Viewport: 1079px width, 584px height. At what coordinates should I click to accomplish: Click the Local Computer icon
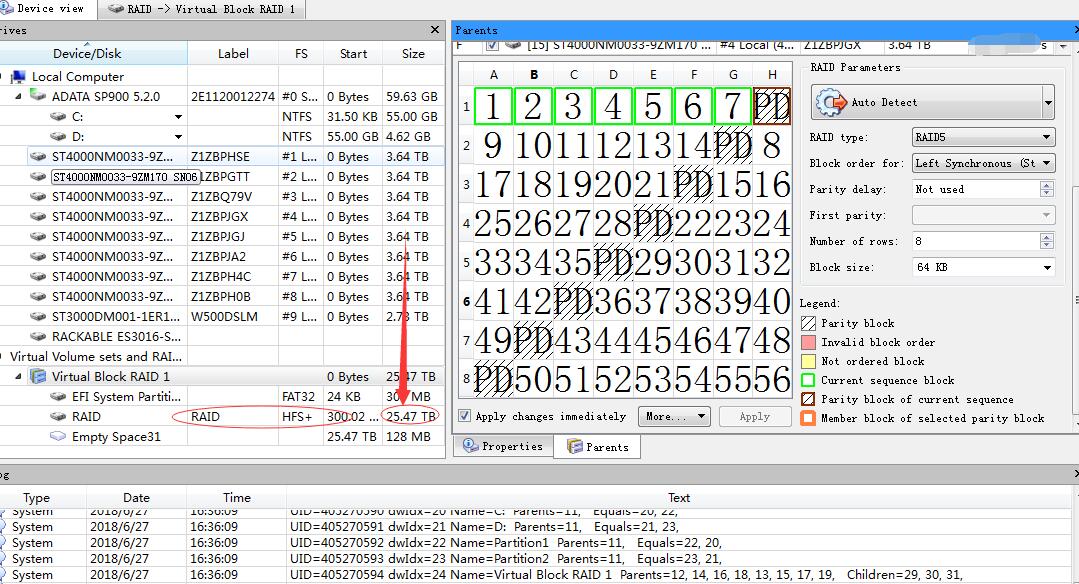coord(18,77)
